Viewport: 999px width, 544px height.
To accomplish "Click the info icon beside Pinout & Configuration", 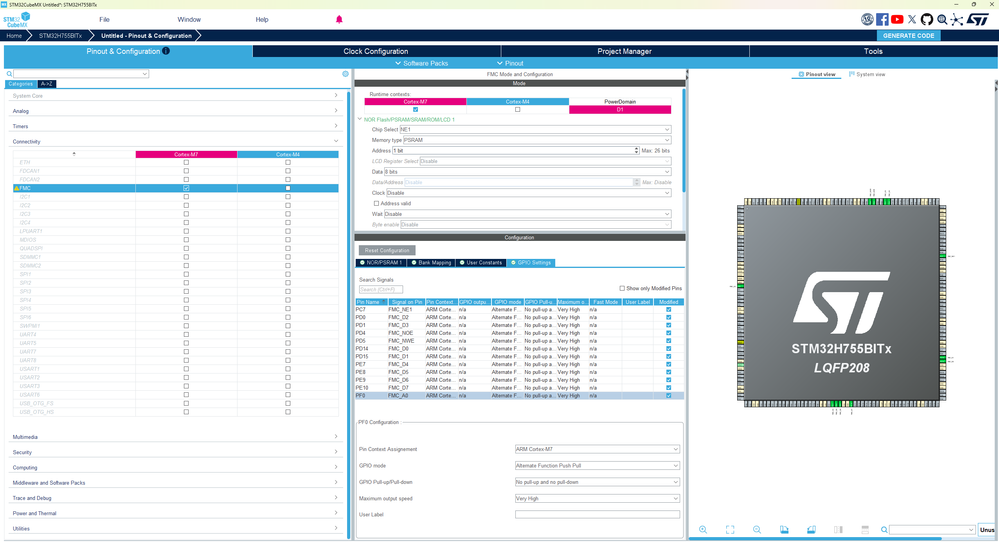I will [166, 51].
